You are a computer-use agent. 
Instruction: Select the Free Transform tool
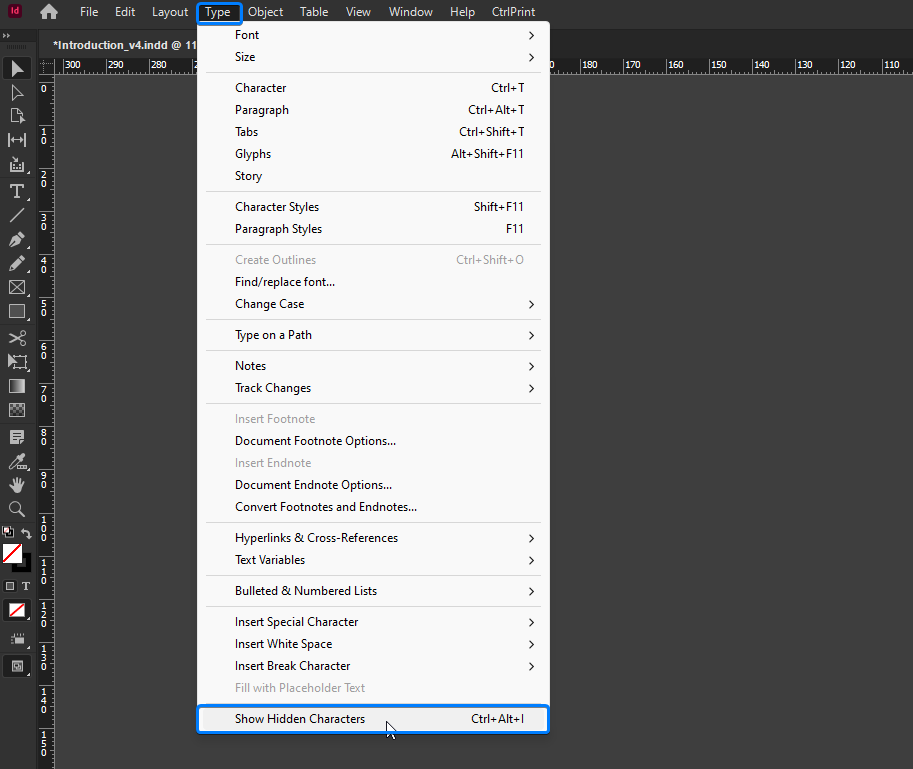pos(17,362)
